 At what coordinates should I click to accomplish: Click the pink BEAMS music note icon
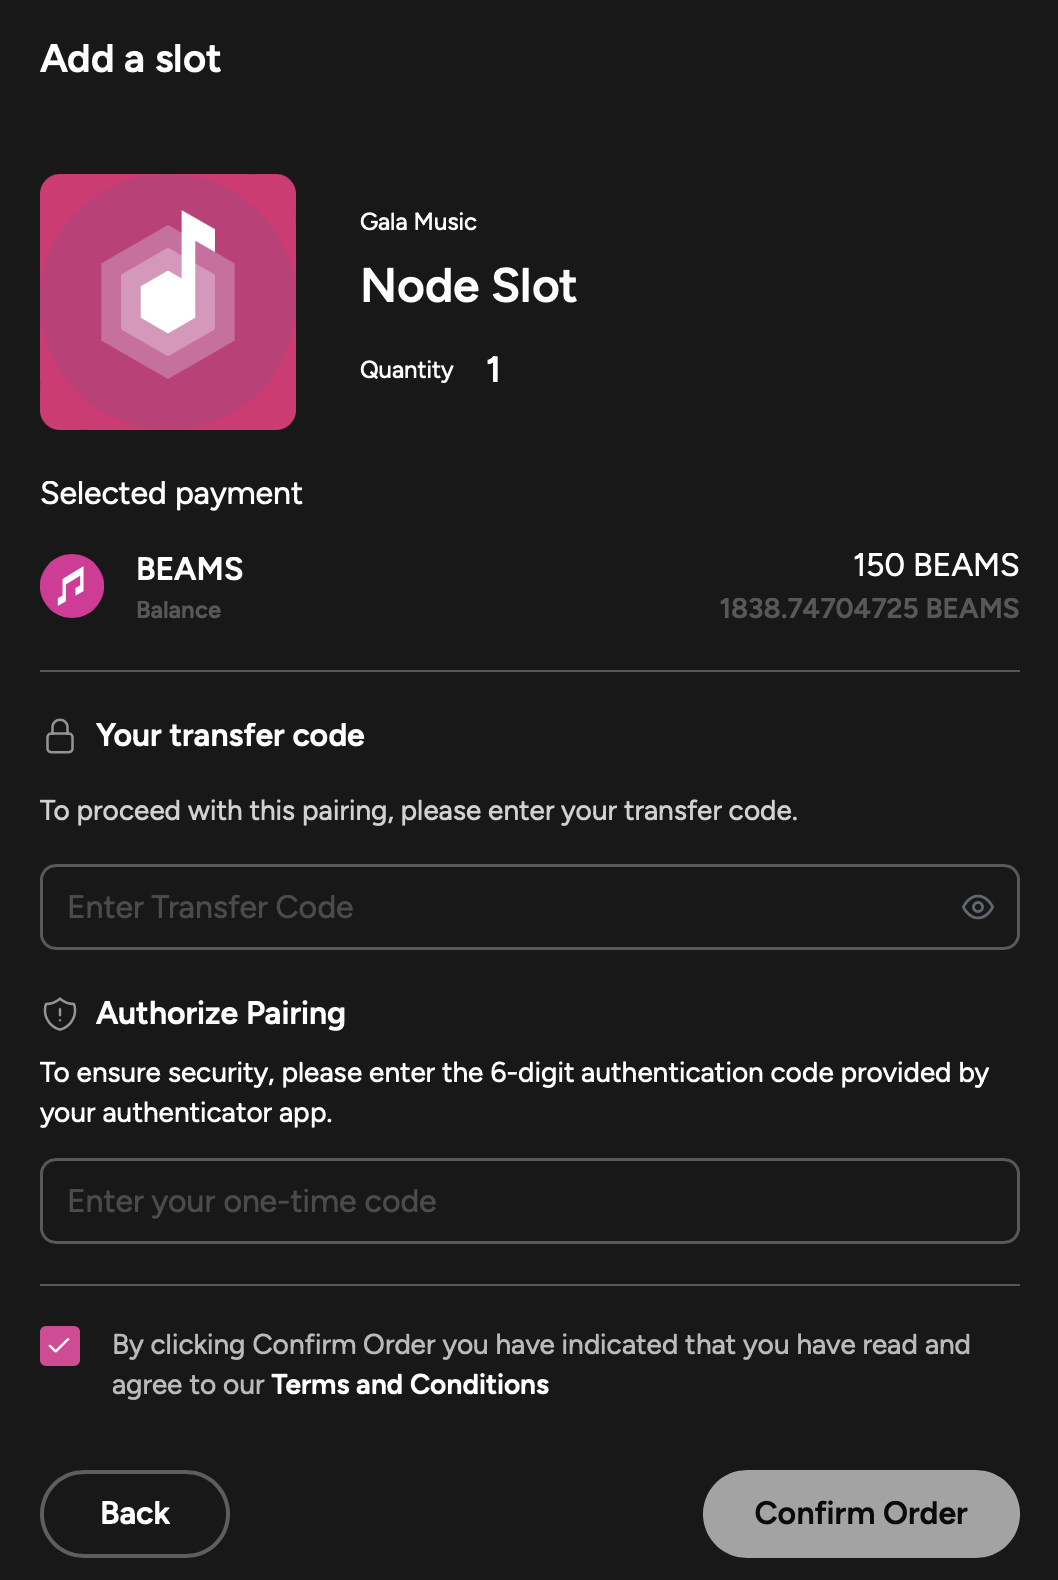point(72,586)
